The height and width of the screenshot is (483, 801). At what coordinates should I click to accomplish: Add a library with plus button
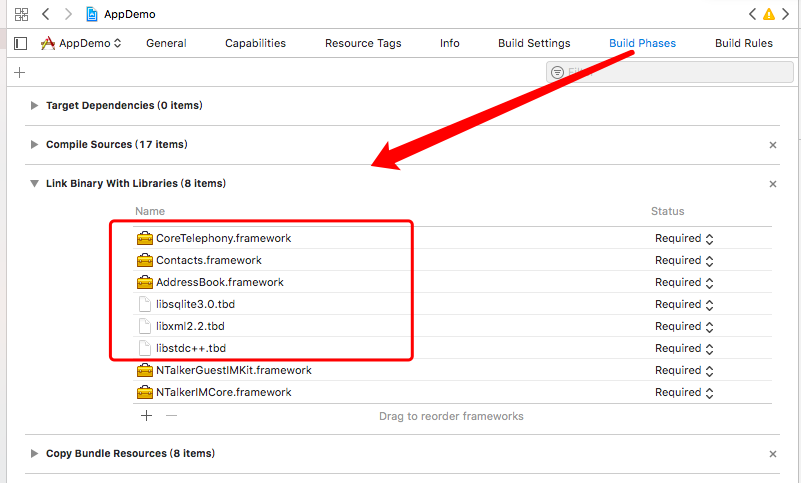pyautogui.click(x=146, y=415)
